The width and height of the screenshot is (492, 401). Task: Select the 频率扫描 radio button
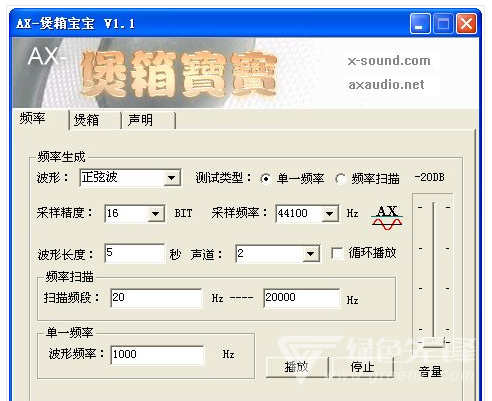click(340, 179)
